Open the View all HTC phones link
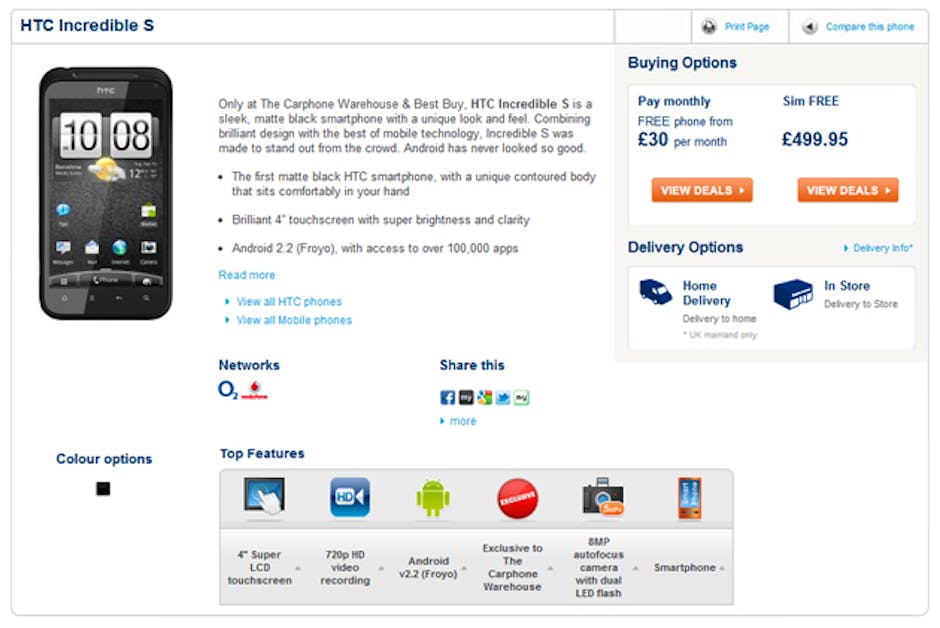This screenshot has width=940, height=628. click(289, 301)
